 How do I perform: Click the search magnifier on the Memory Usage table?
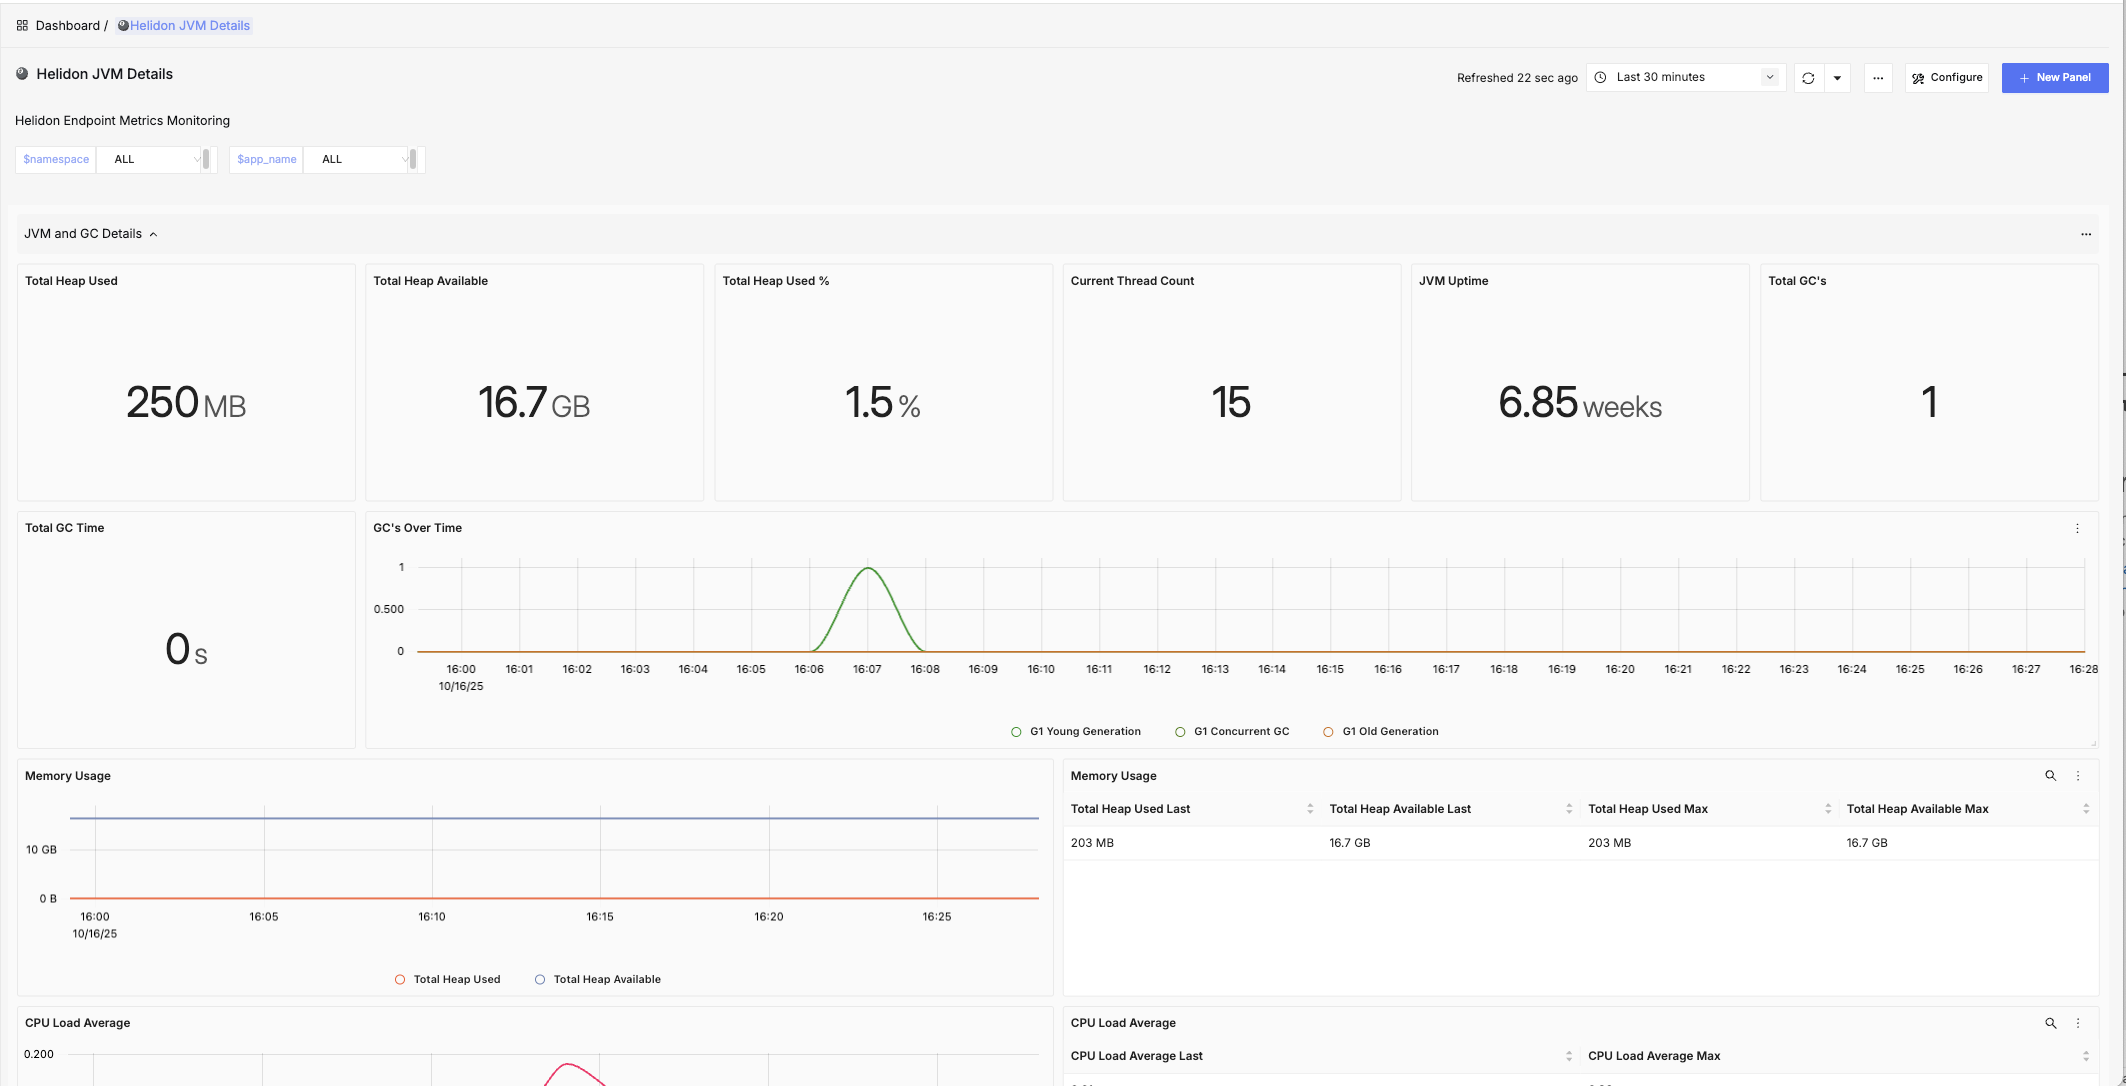pos(2051,775)
